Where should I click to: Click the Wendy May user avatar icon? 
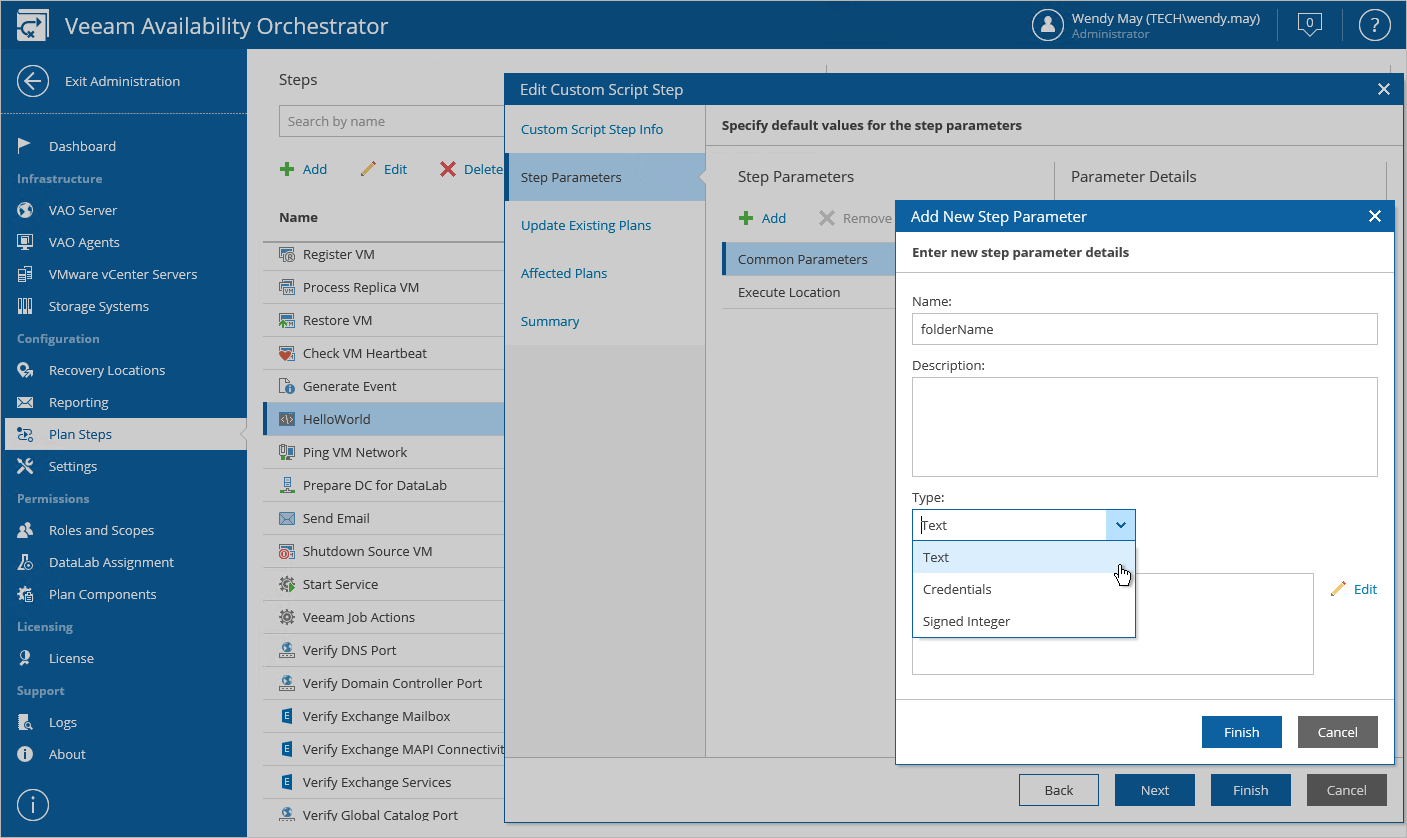click(1047, 25)
